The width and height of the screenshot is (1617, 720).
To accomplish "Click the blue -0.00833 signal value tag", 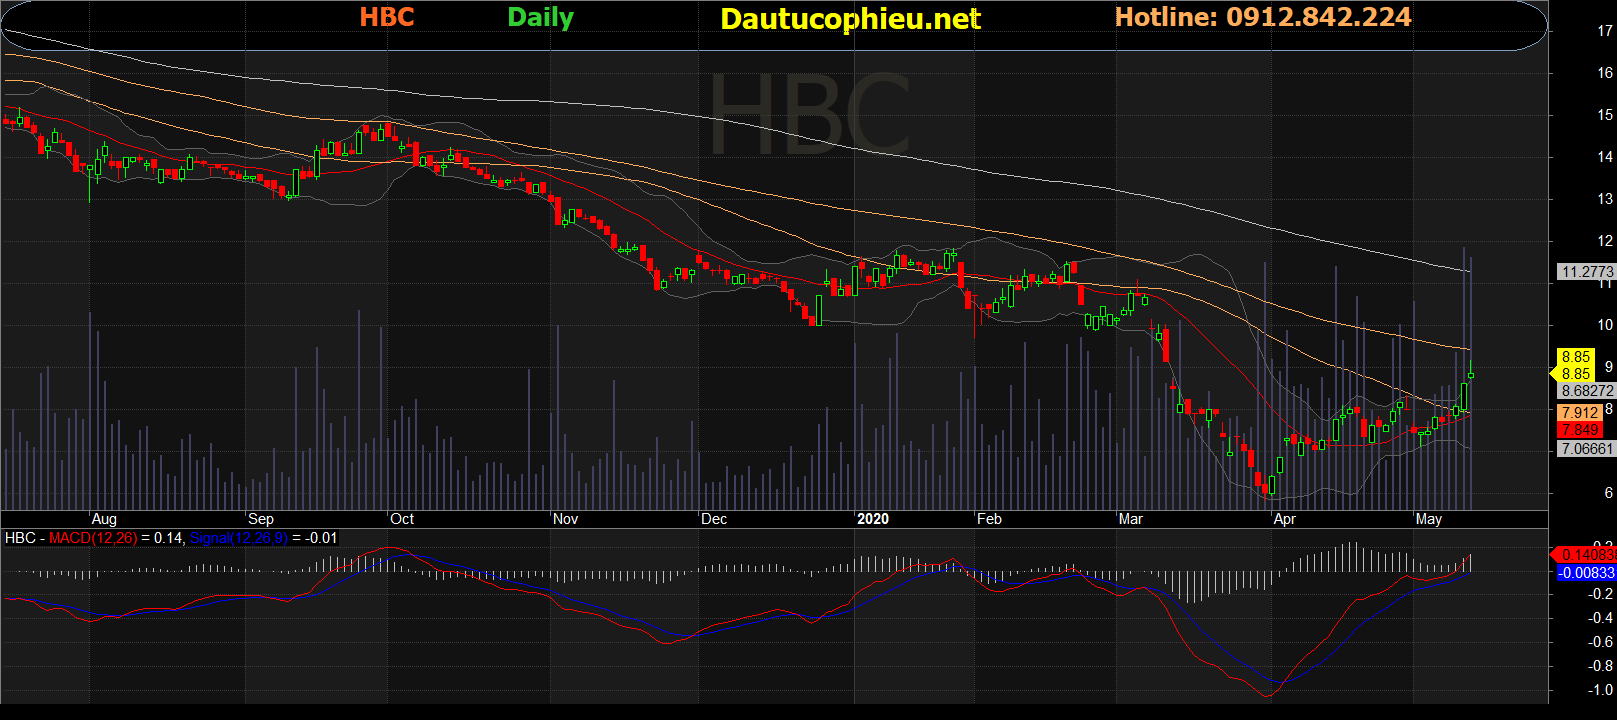I will 1586,573.
